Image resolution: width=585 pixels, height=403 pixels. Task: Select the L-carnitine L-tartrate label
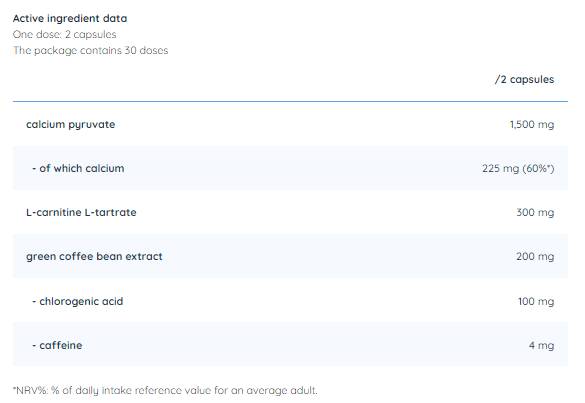tap(81, 212)
